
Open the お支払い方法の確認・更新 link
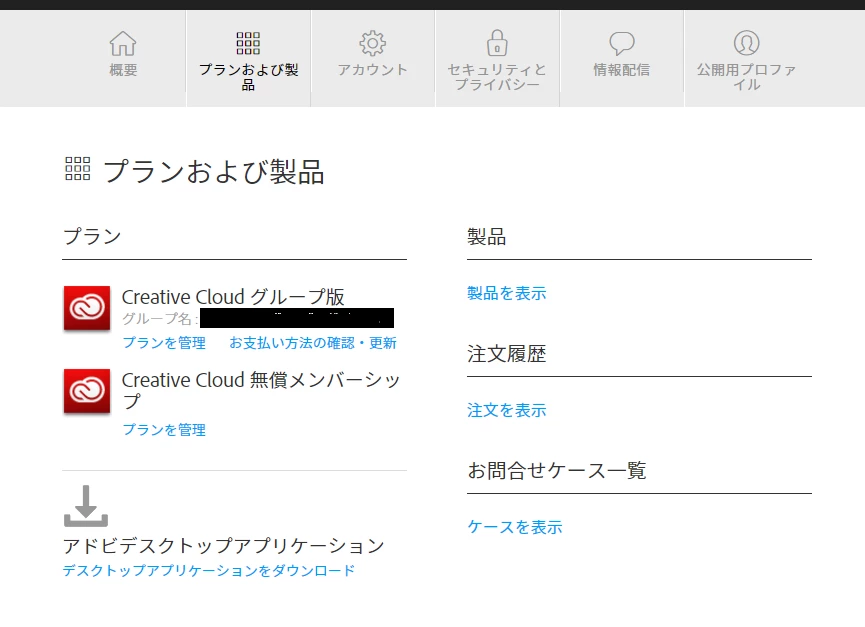click(313, 343)
